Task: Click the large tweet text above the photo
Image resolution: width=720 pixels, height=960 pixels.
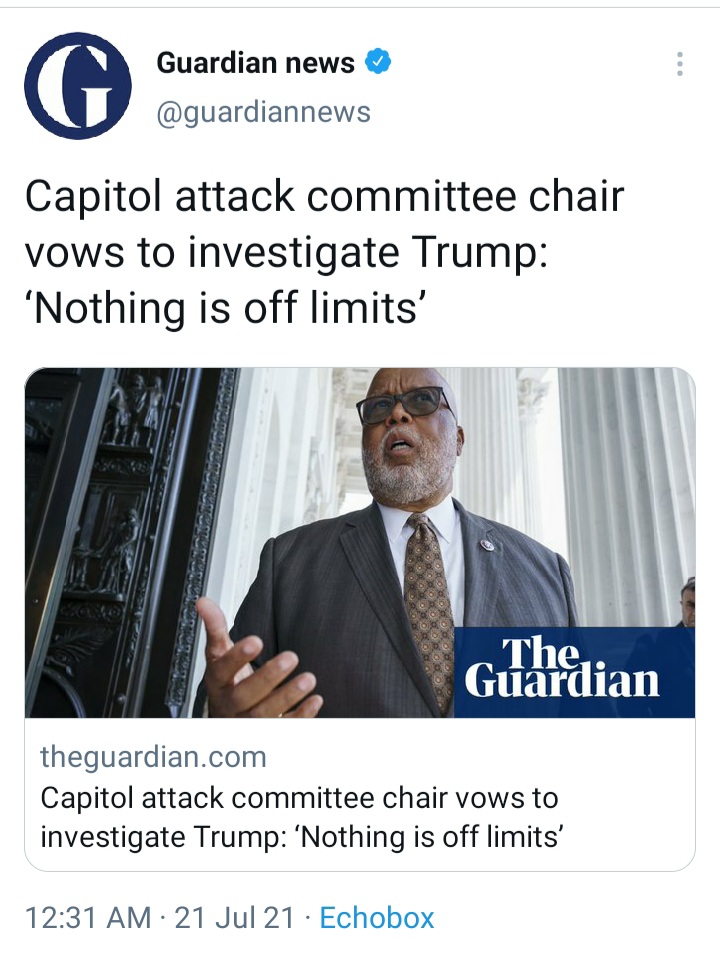Action: tap(323, 250)
